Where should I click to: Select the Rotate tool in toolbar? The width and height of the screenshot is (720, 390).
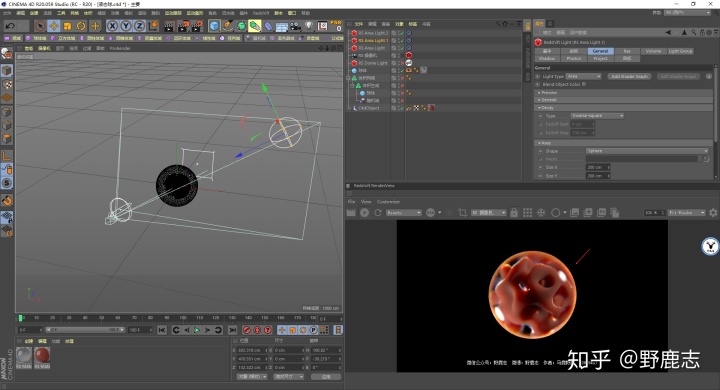[x=81, y=26]
